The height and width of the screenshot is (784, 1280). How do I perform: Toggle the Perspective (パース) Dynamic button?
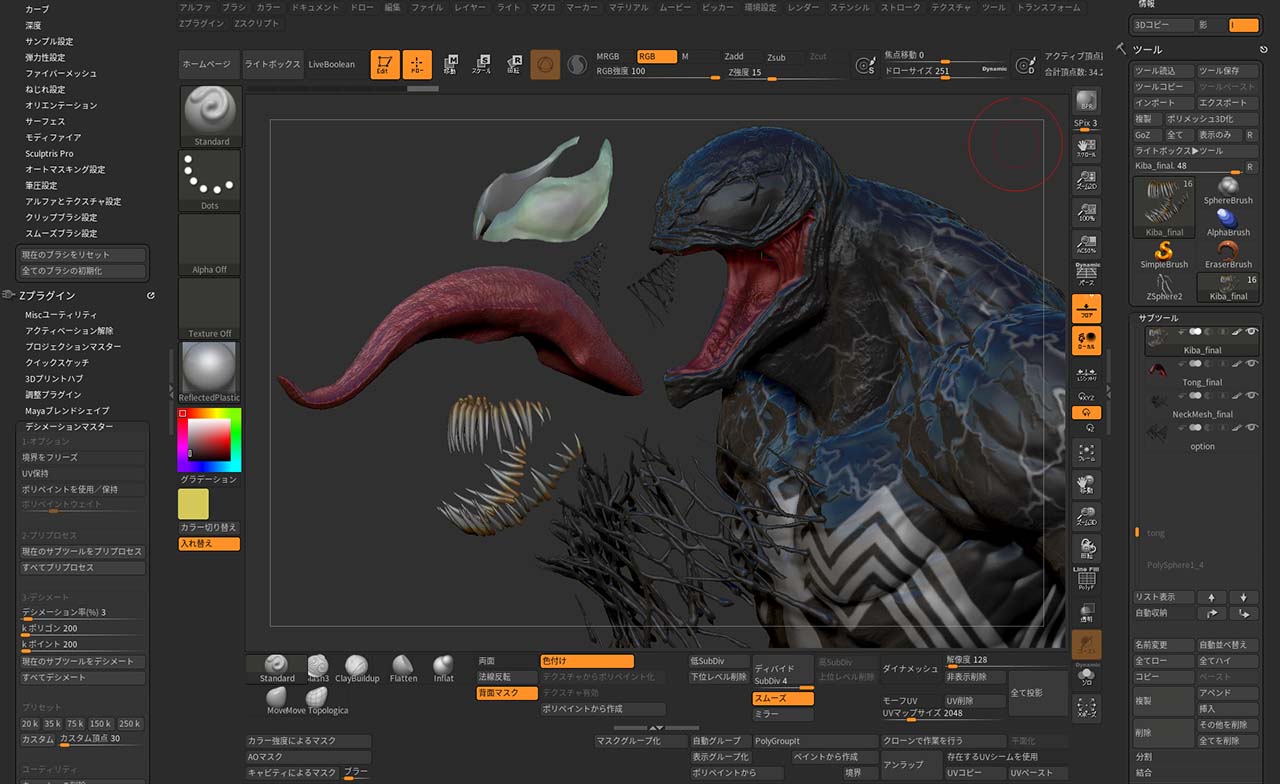pos(1086,275)
